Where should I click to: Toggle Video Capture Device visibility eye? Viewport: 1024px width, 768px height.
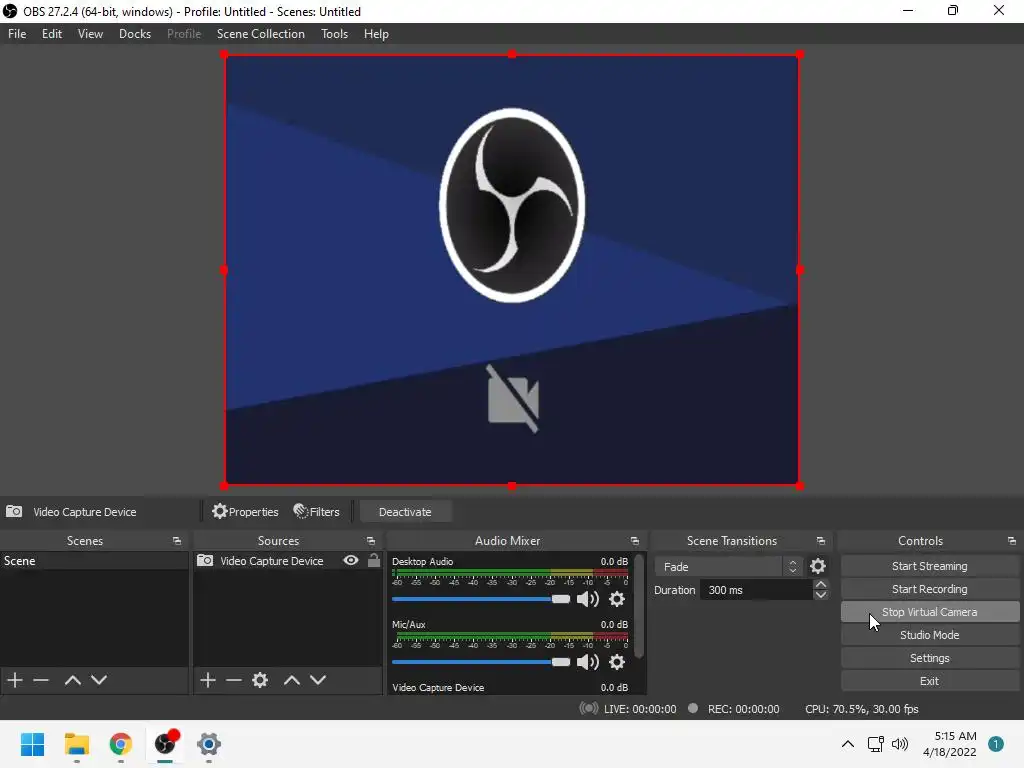[x=351, y=560]
